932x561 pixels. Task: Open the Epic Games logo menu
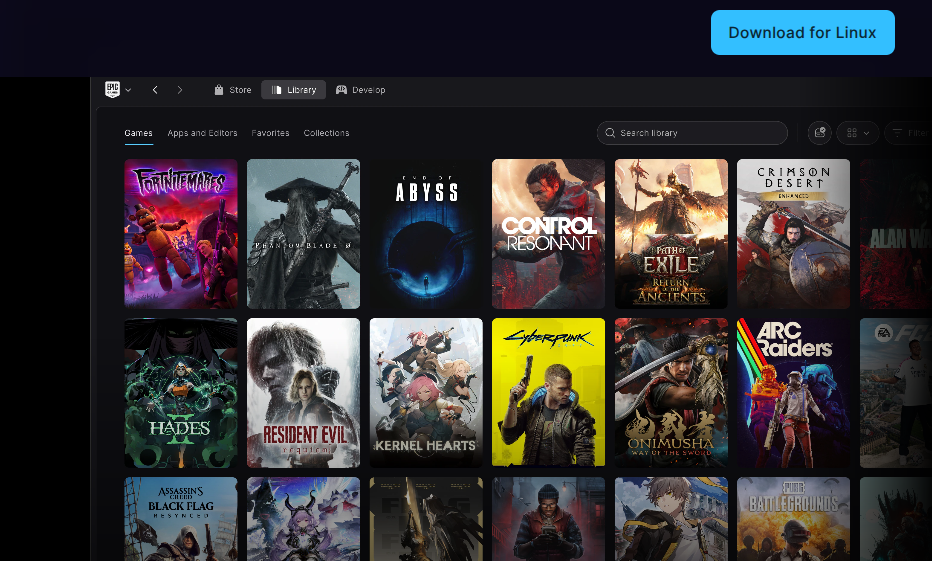point(112,90)
